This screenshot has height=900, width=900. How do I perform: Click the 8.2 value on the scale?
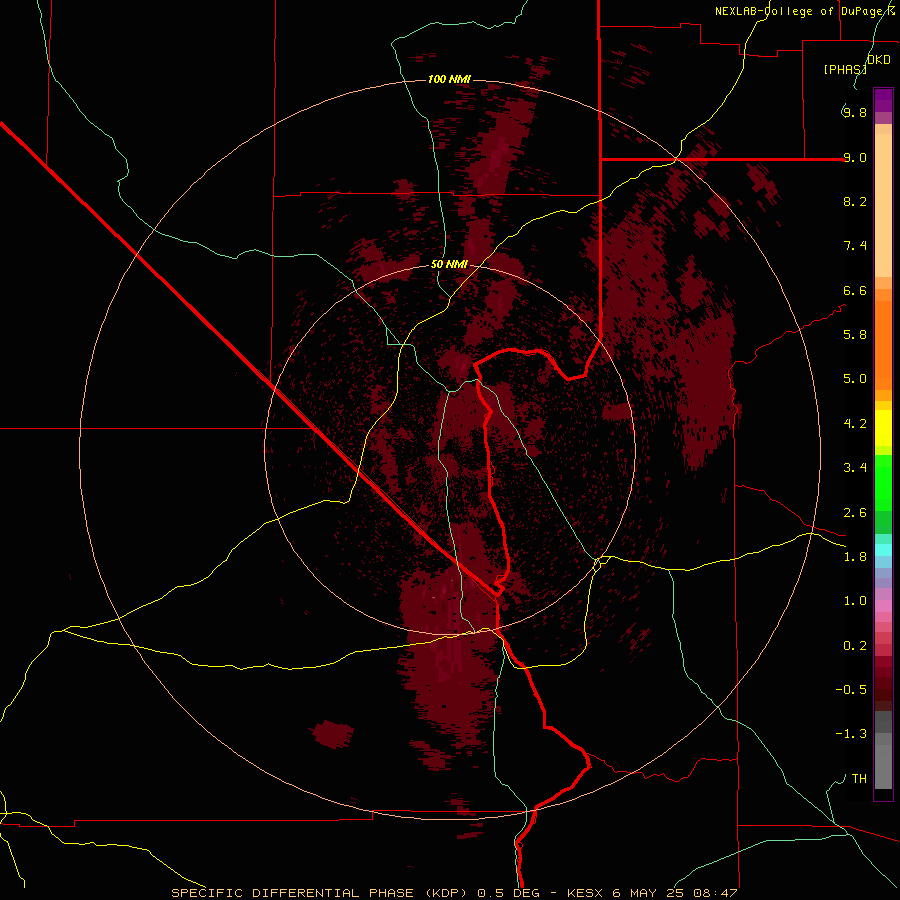(x=855, y=201)
